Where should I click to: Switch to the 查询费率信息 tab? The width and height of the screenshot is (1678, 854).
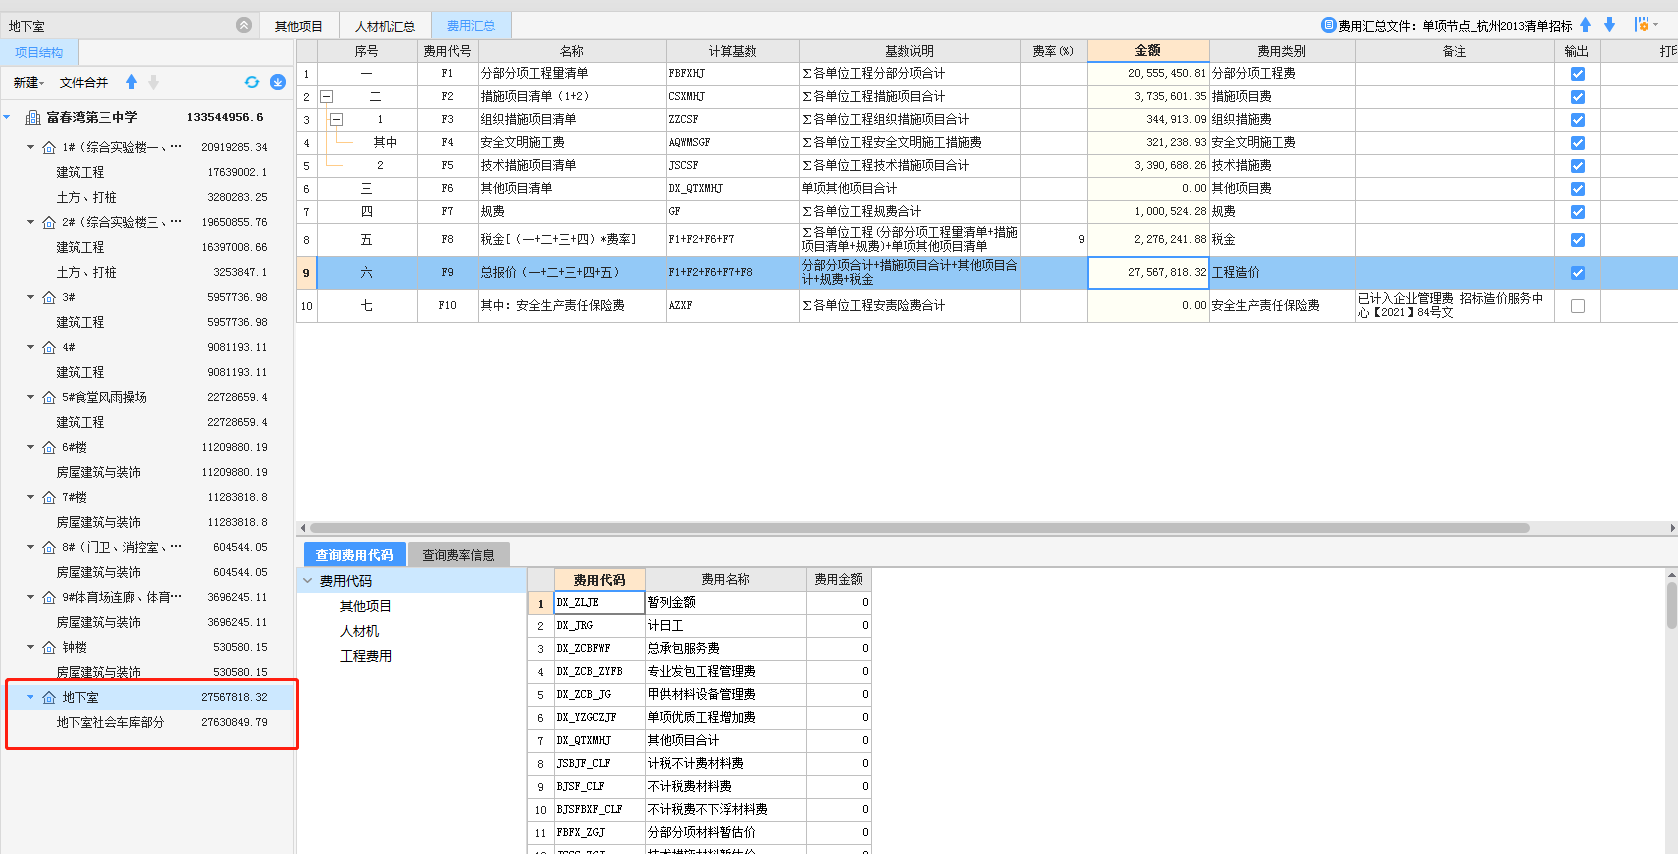pyautogui.click(x=458, y=555)
